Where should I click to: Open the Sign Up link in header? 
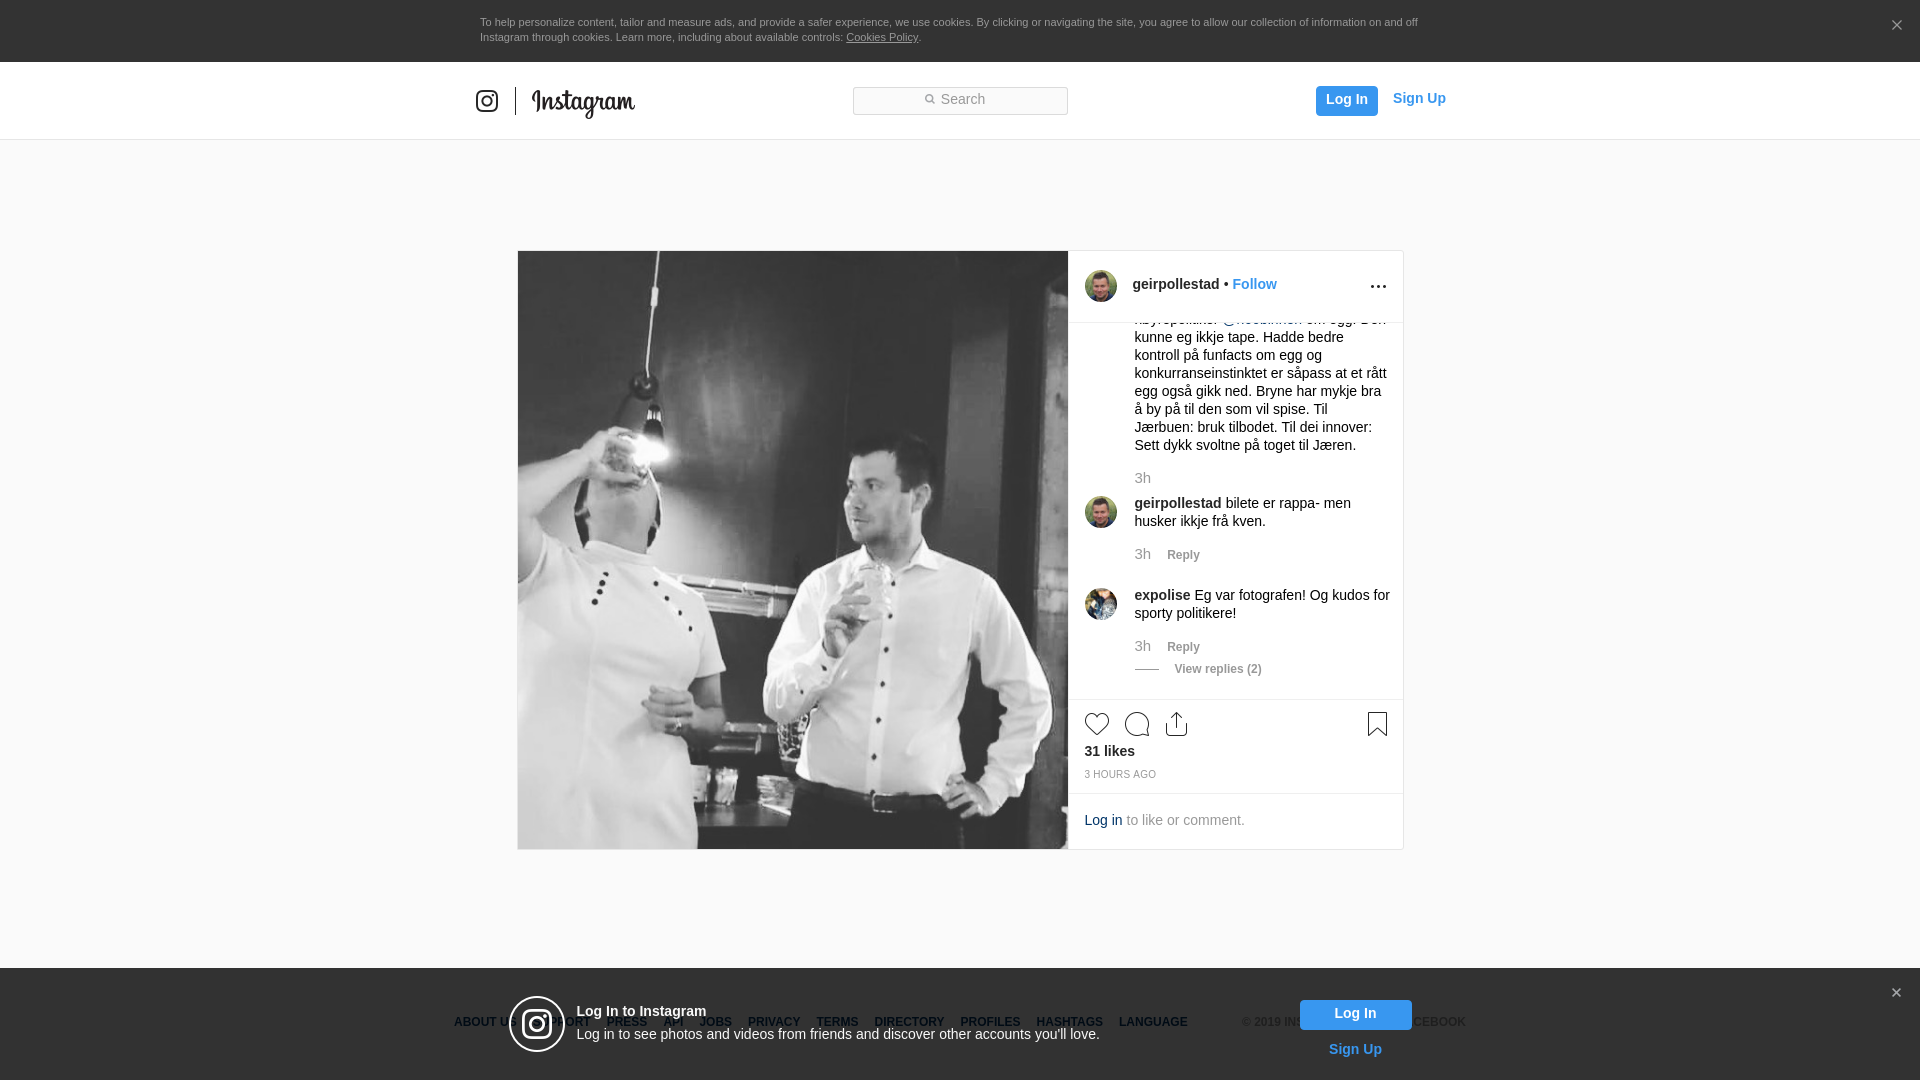pyautogui.click(x=1419, y=98)
